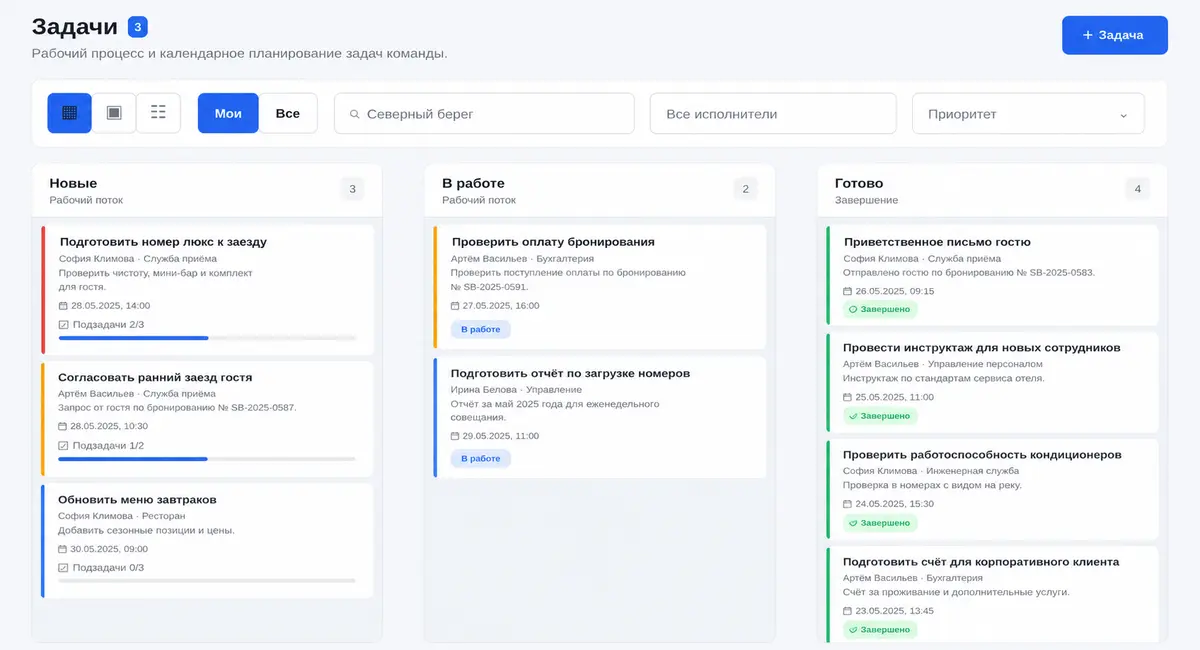Click calendar icon next to 24.05.2025, 15:30
Image resolution: width=1200 pixels, height=650 pixels.
[848, 504]
